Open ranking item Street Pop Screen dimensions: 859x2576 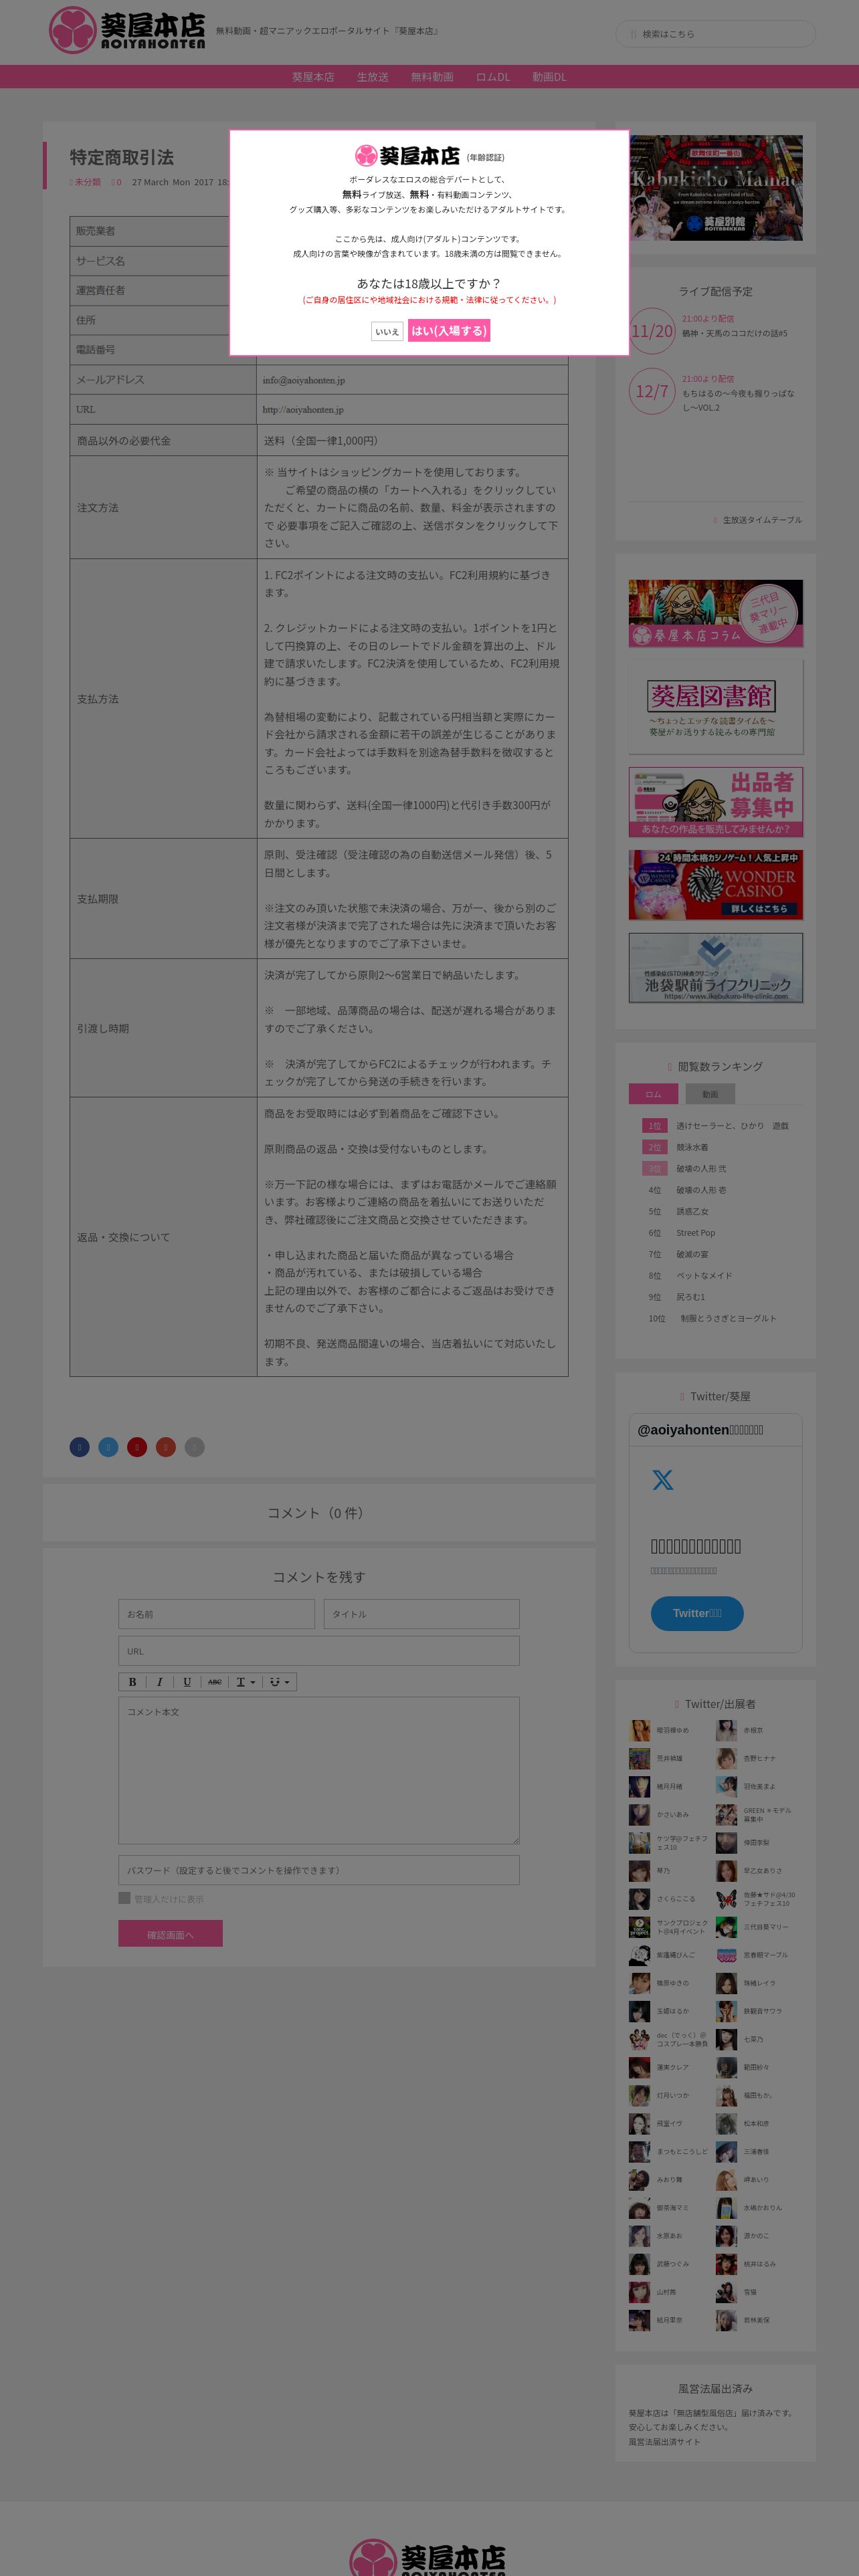(696, 1233)
